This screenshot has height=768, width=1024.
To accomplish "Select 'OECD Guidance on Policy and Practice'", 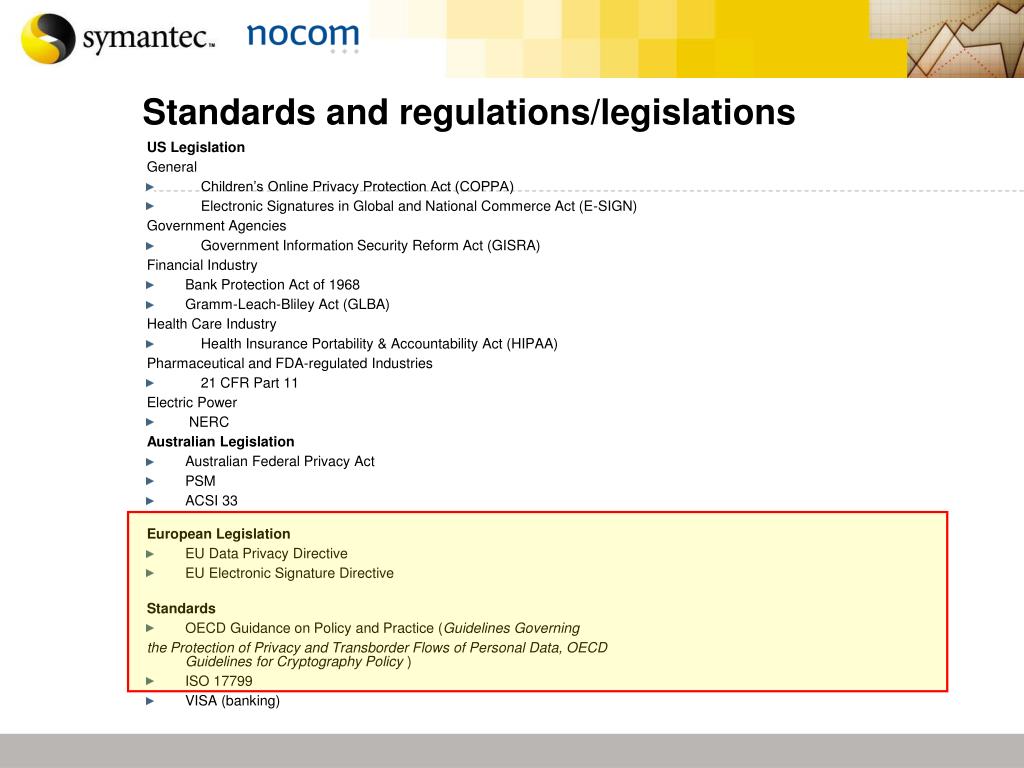I will click(310, 628).
